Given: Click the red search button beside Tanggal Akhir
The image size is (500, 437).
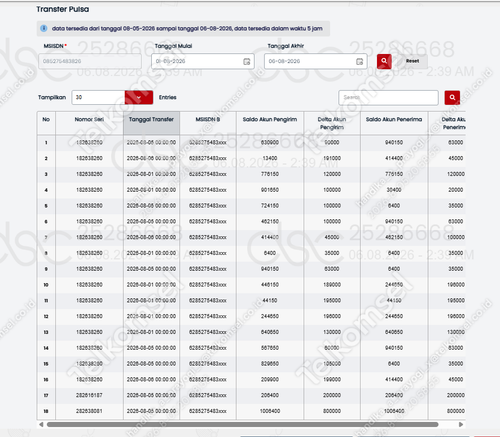Looking at the screenshot, I should 384,61.
